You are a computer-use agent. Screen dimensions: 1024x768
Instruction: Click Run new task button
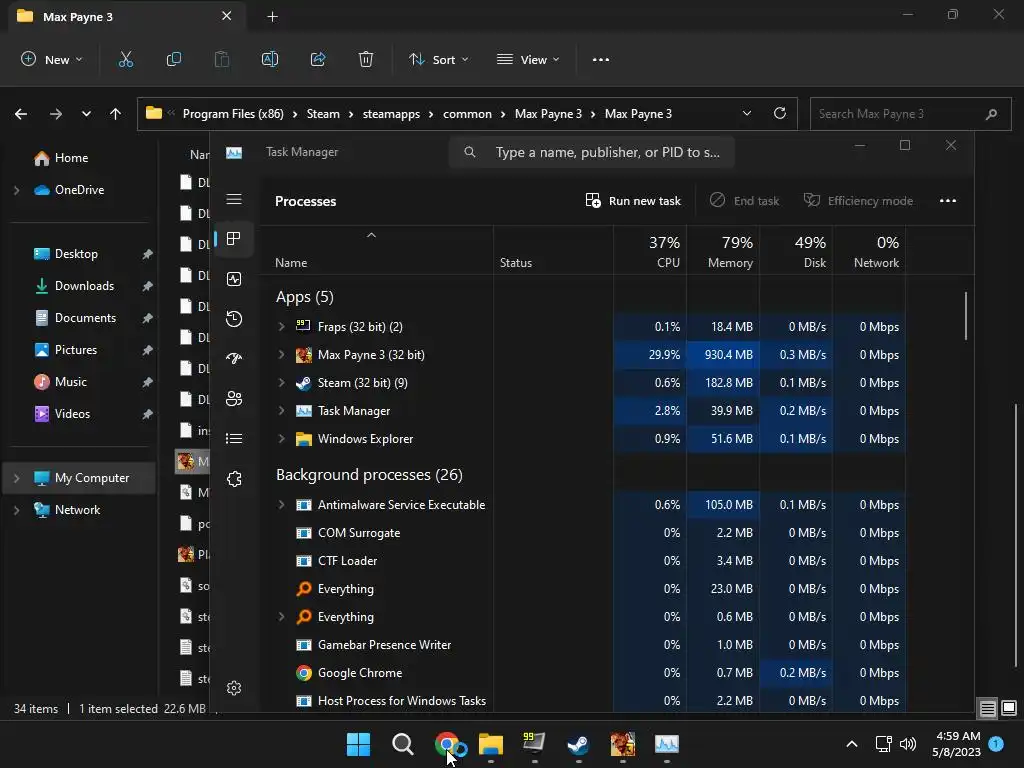pos(633,200)
